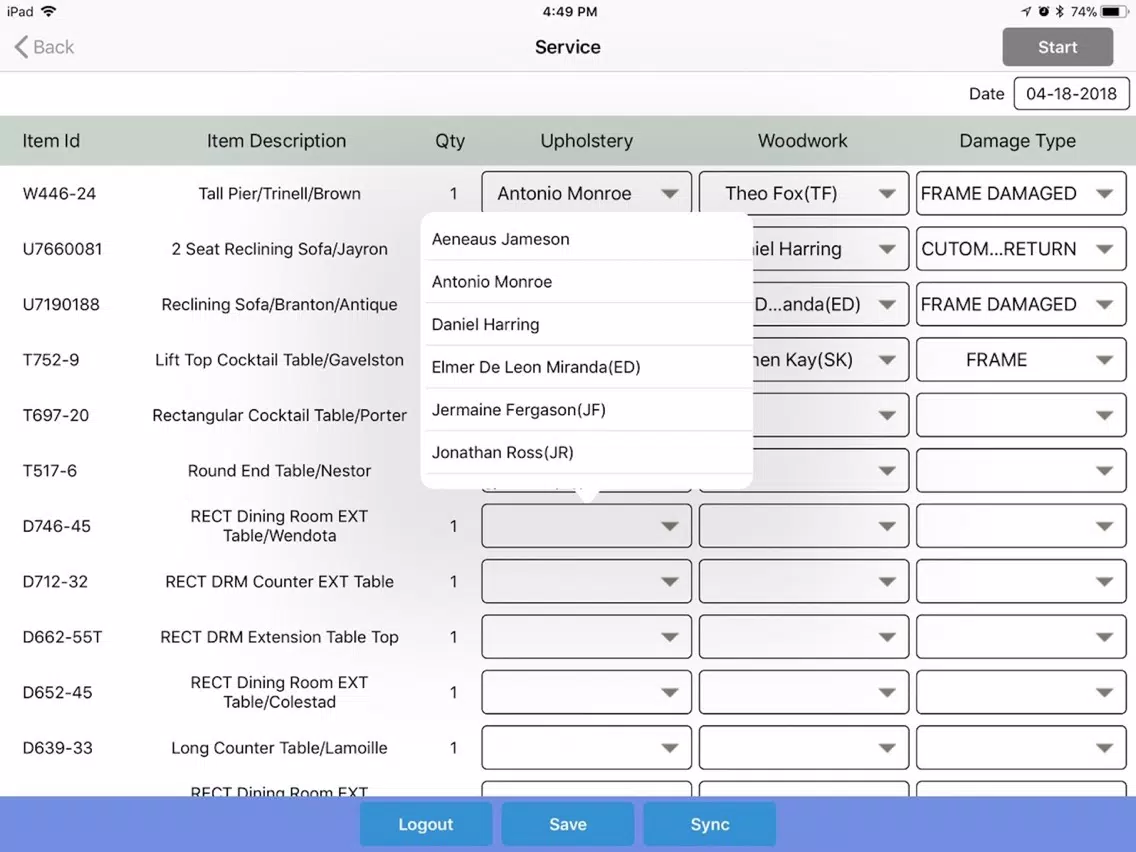Open the FRAME damage dropdown for T752-9
Viewport: 1136px width, 852px height.
point(1021,360)
